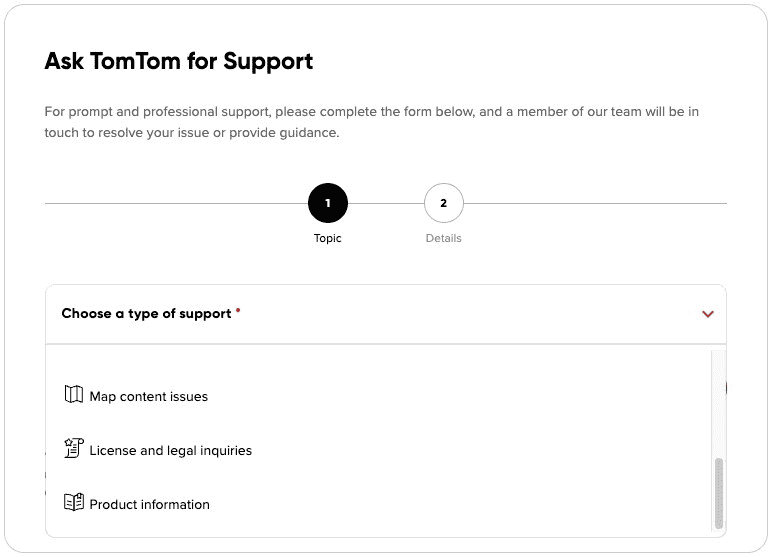Click the support form description paragraph
This screenshot has height=557, width=774.
(x=371, y=122)
